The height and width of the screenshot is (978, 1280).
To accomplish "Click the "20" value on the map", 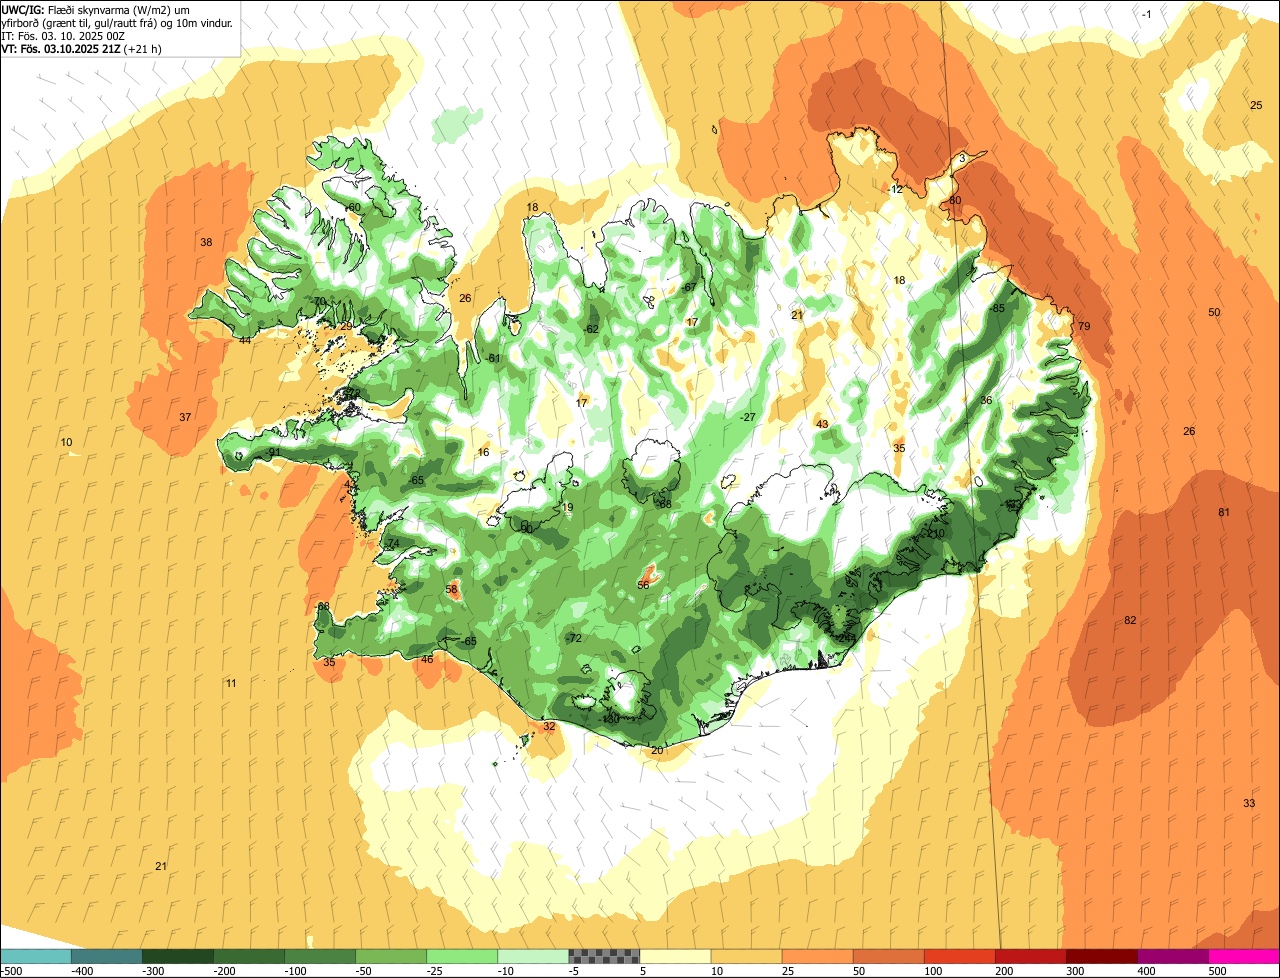I will click(x=657, y=750).
